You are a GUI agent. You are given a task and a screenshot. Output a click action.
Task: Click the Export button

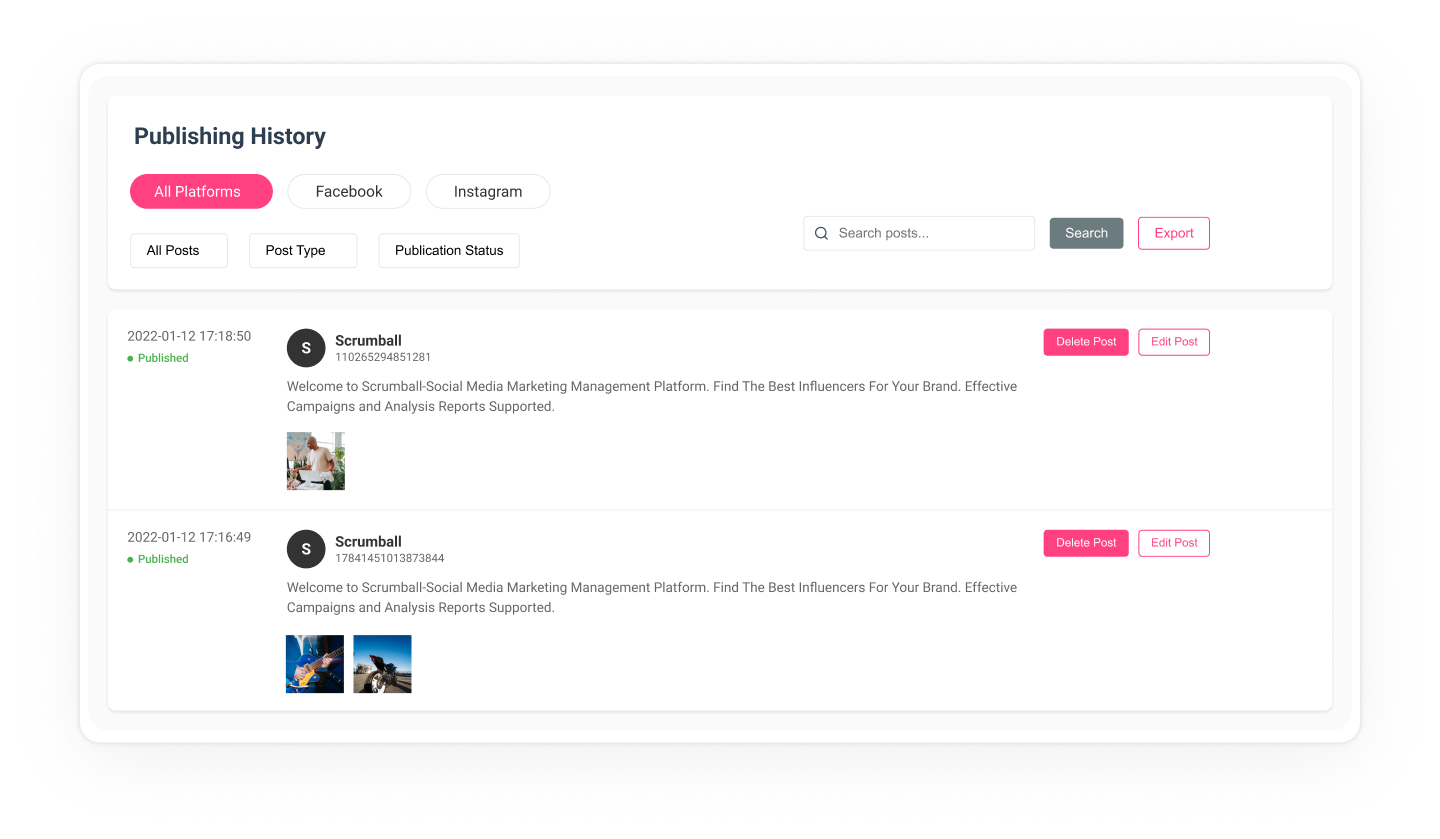point(1174,233)
